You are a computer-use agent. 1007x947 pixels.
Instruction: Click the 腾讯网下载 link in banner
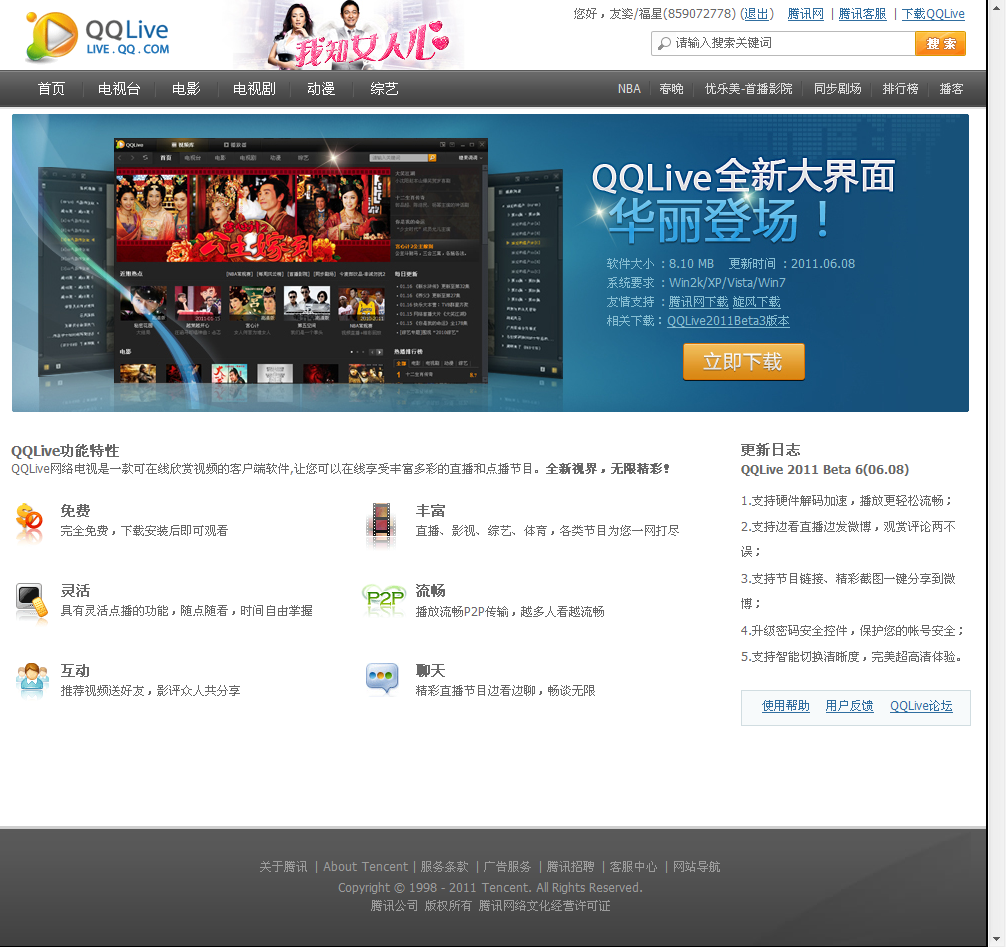click(699, 302)
